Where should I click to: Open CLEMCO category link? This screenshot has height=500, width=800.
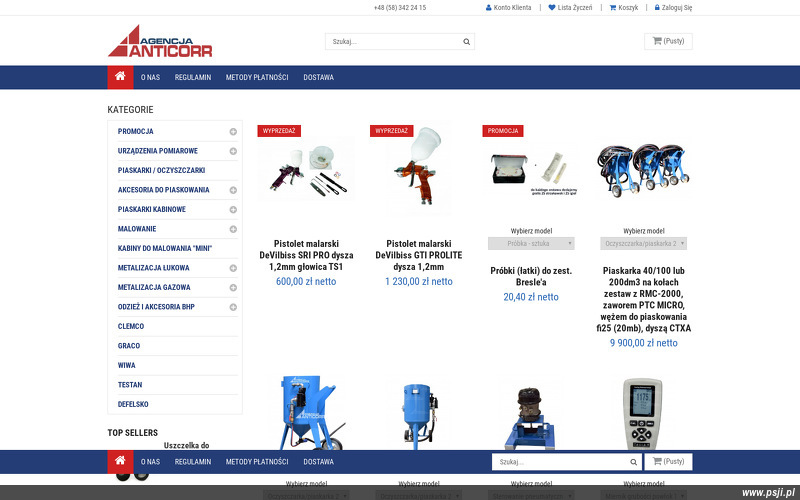pos(131,327)
